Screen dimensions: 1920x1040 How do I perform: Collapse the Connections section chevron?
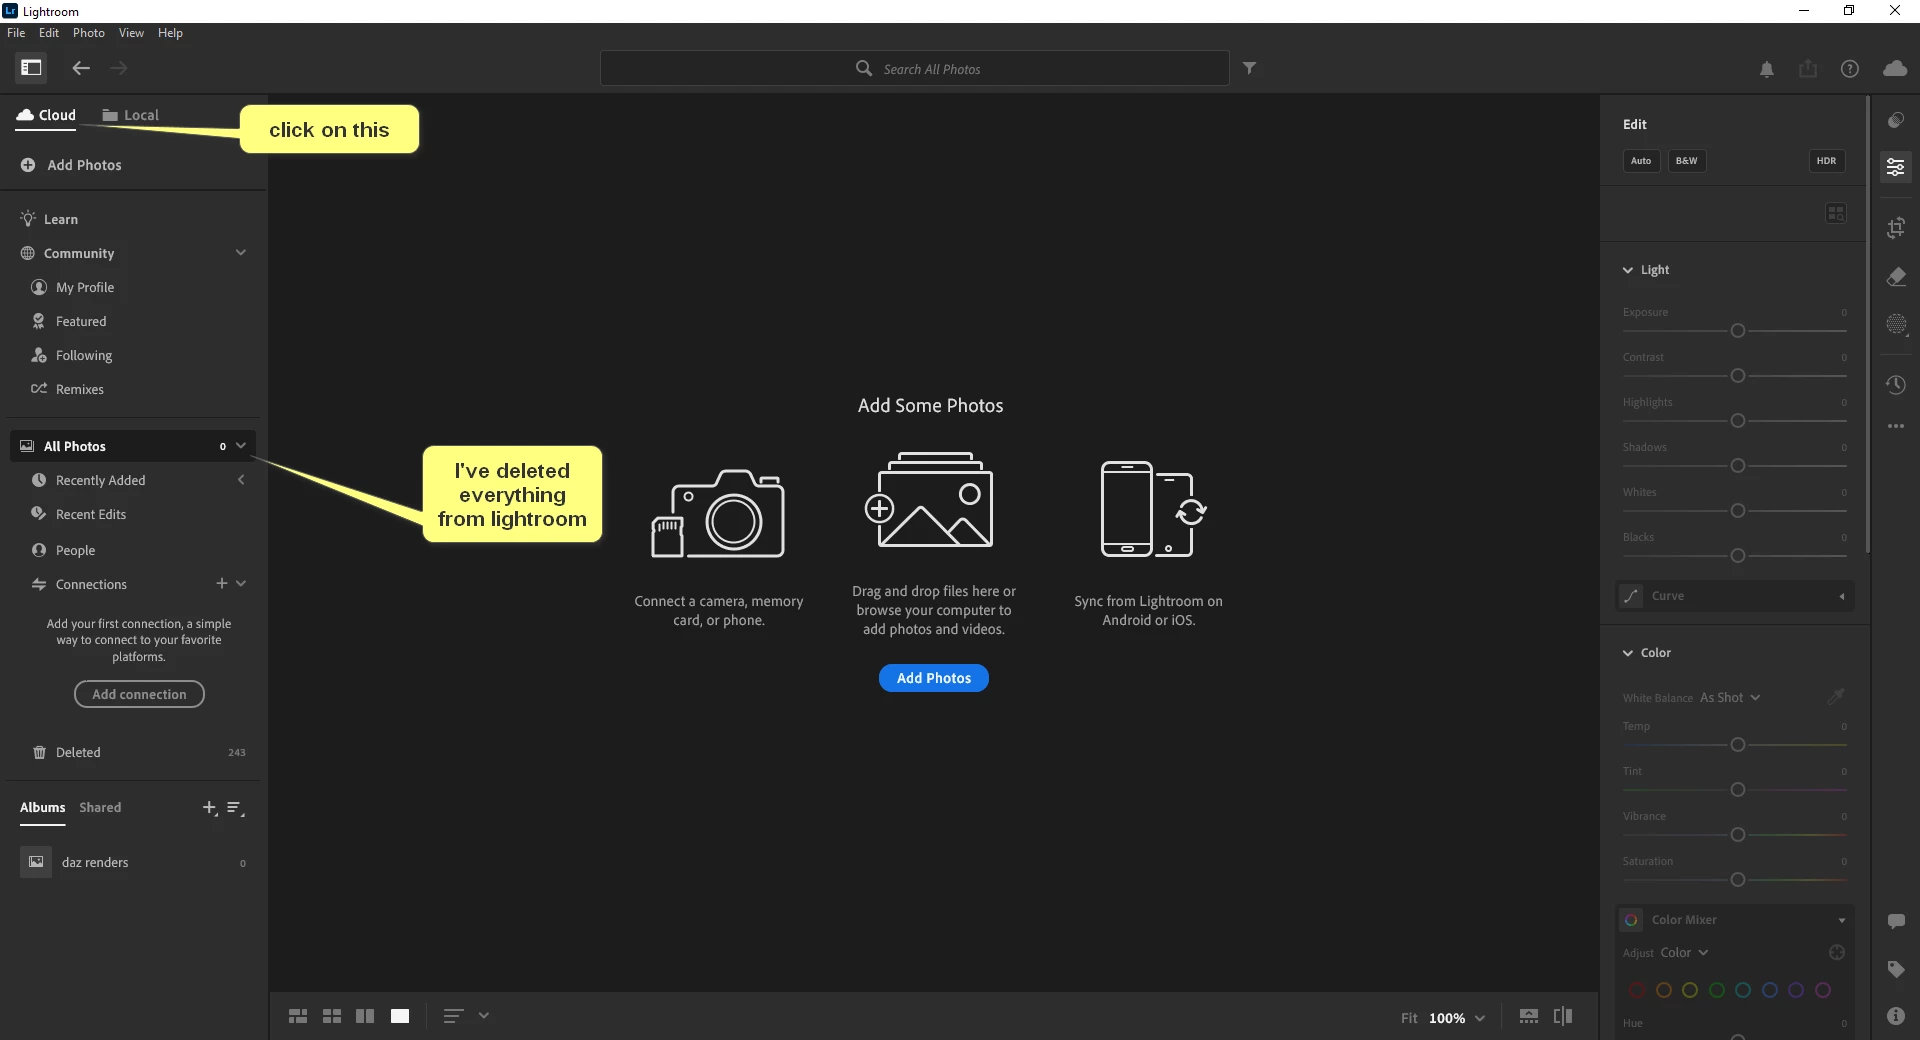(x=241, y=583)
